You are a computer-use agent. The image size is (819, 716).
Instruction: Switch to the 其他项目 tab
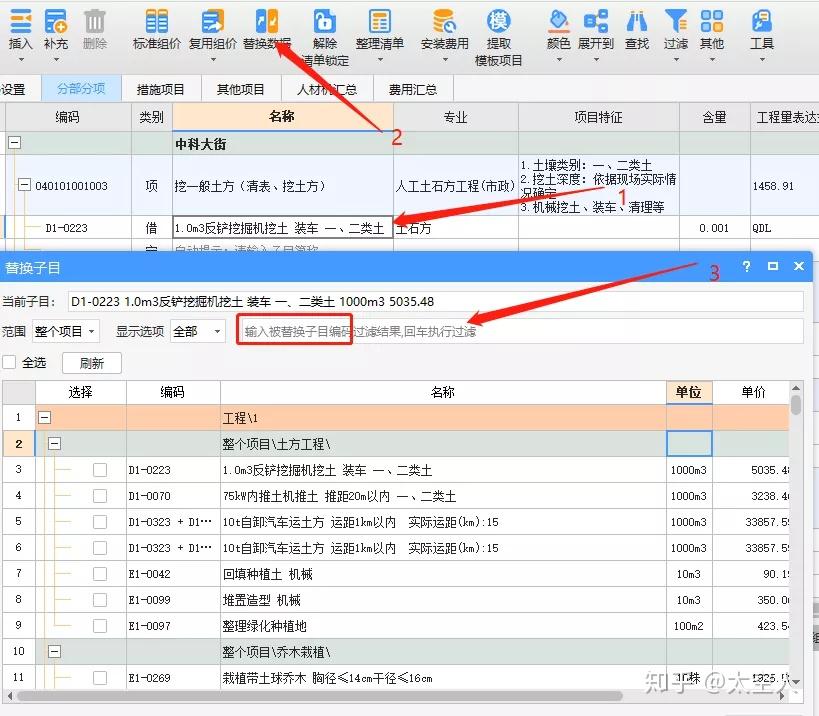click(x=241, y=89)
